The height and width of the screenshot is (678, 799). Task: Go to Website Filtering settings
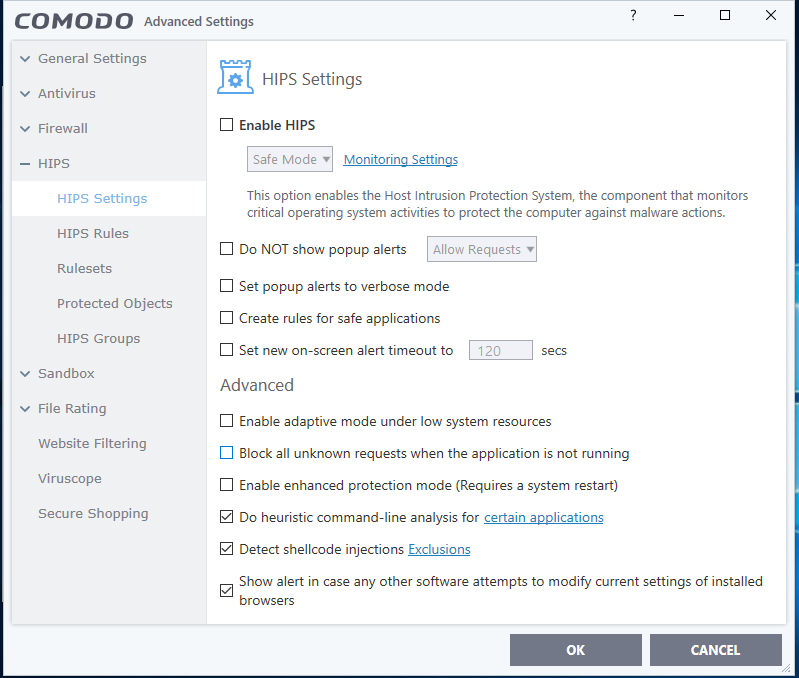(92, 443)
